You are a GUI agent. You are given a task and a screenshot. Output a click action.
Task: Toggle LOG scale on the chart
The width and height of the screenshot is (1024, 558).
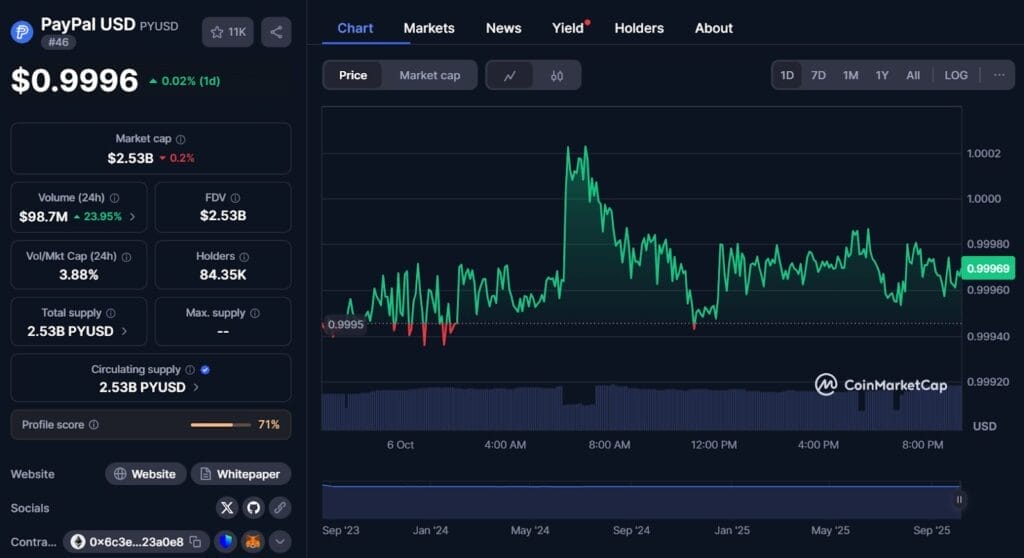click(x=956, y=75)
